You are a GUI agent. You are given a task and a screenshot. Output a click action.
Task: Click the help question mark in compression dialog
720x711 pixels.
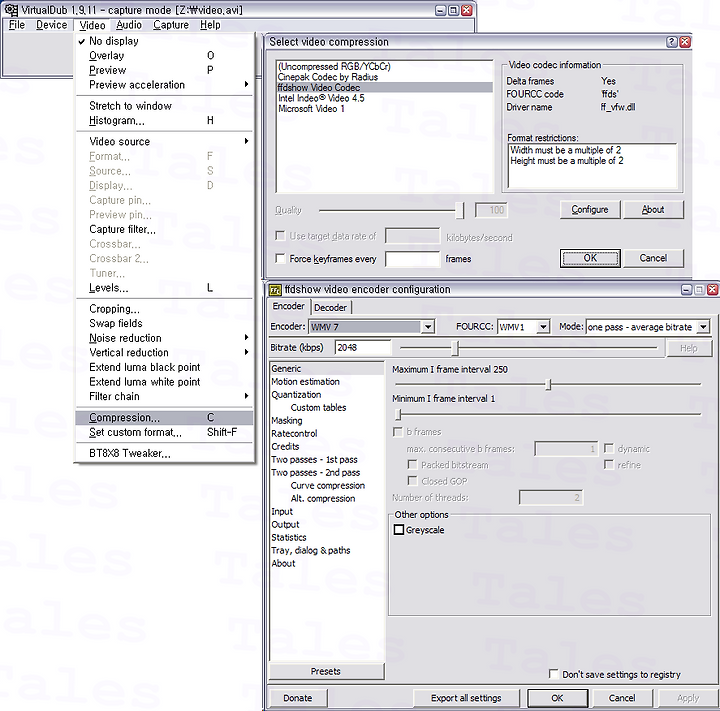tap(671, 42)
